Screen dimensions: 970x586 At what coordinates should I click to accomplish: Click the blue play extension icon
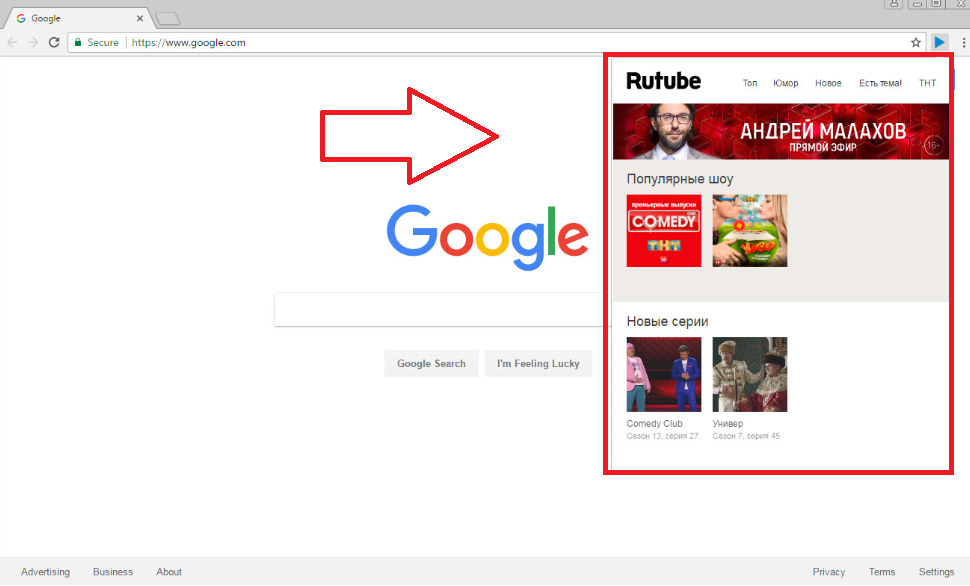pos(939,42)
